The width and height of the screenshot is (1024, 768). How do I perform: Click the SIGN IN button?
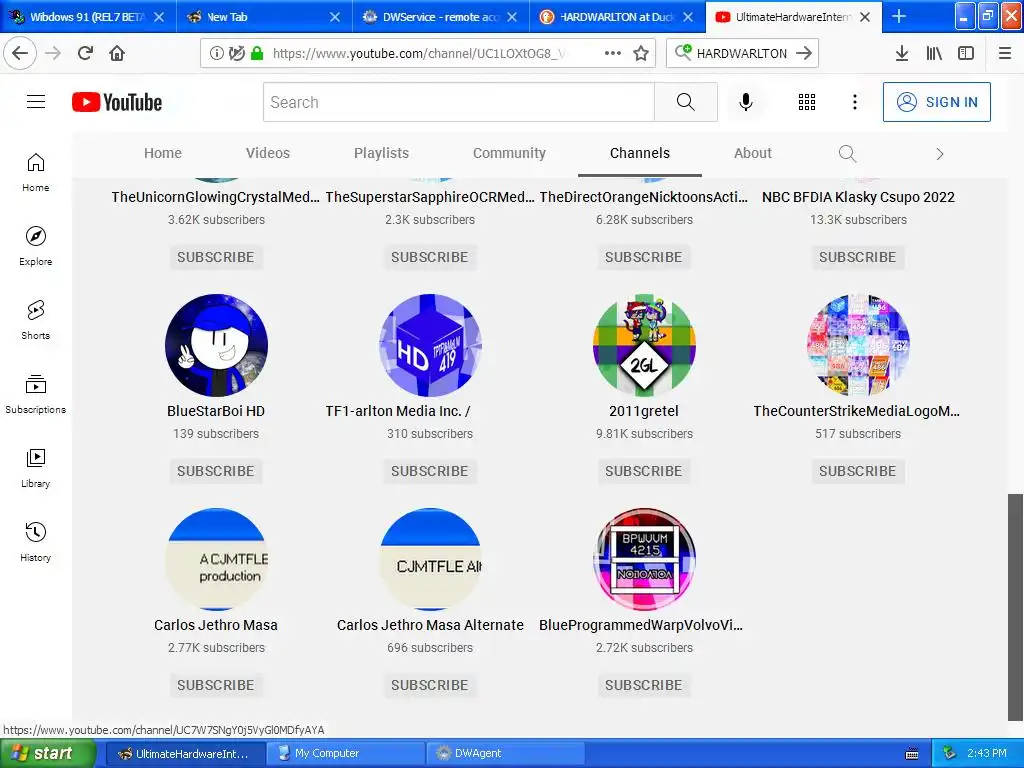pyautogui.click(x=936, y=102)
